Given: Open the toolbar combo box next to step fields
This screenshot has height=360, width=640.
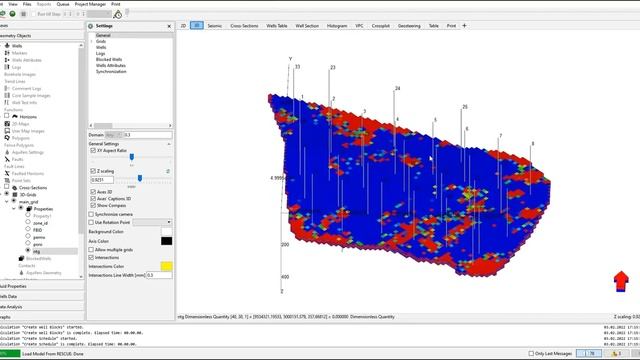Looking at the screenshot, I should point(99,14).
